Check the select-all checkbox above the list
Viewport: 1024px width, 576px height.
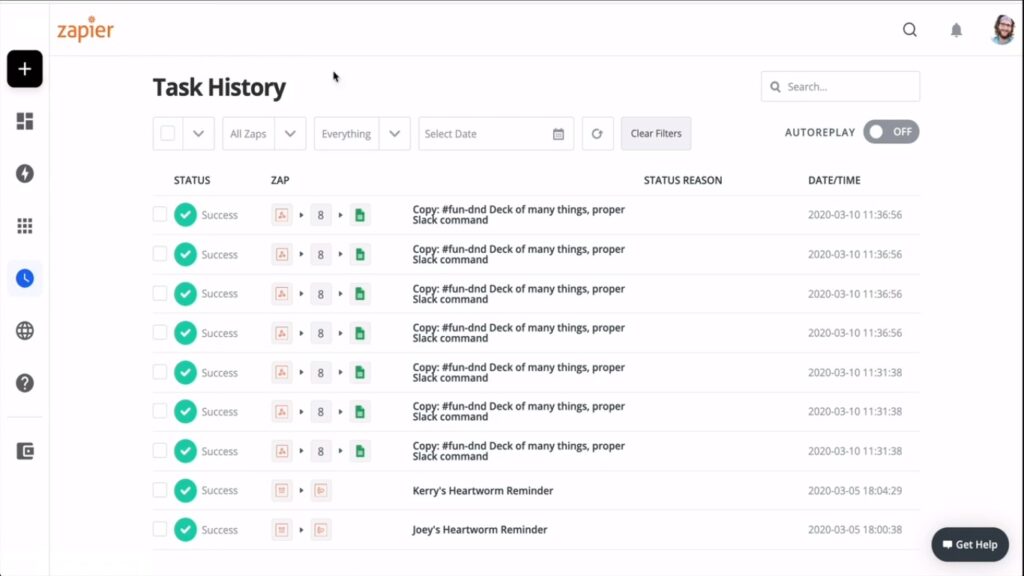point(167,133)
